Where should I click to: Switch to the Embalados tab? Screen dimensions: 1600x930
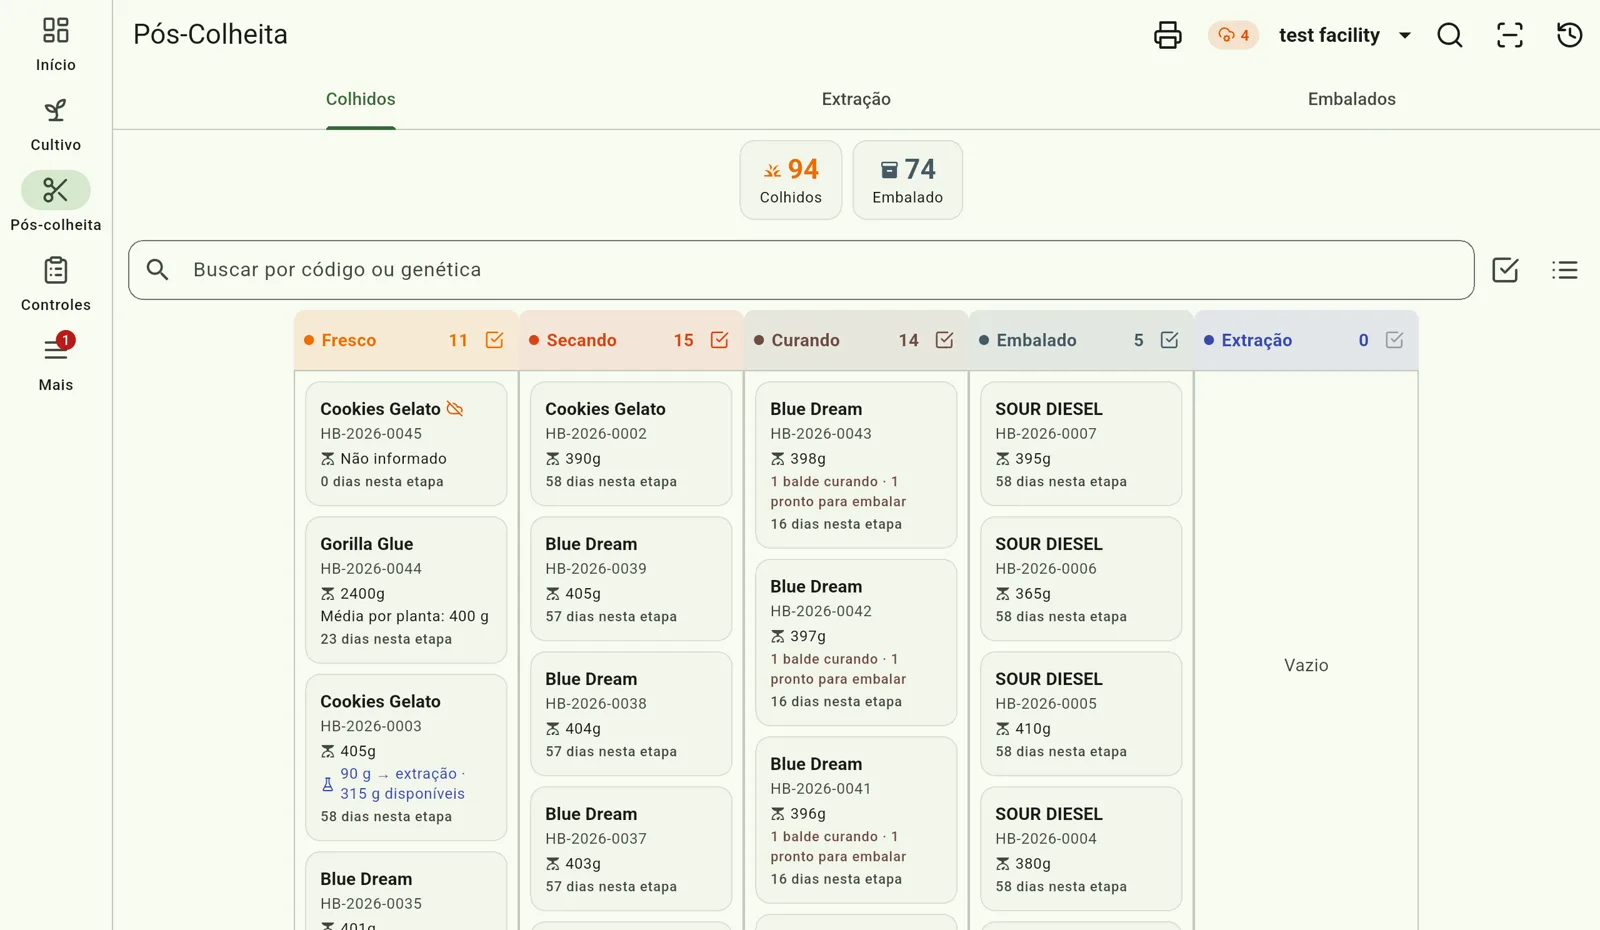coord(1352,99)
